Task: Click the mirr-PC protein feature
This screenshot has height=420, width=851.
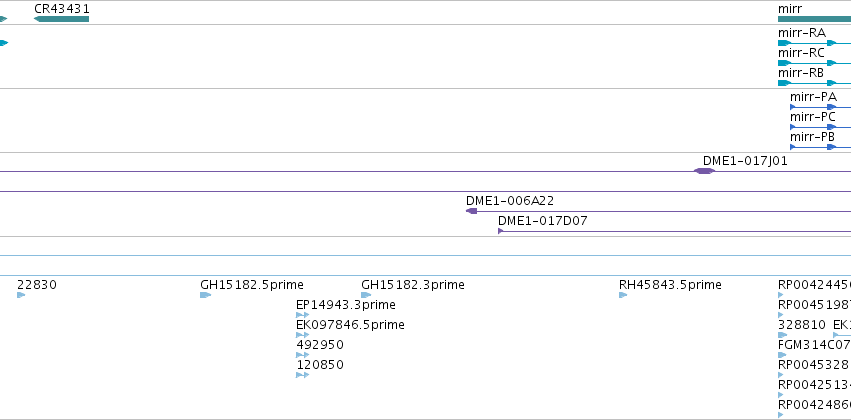Action: tap(820, 127)
